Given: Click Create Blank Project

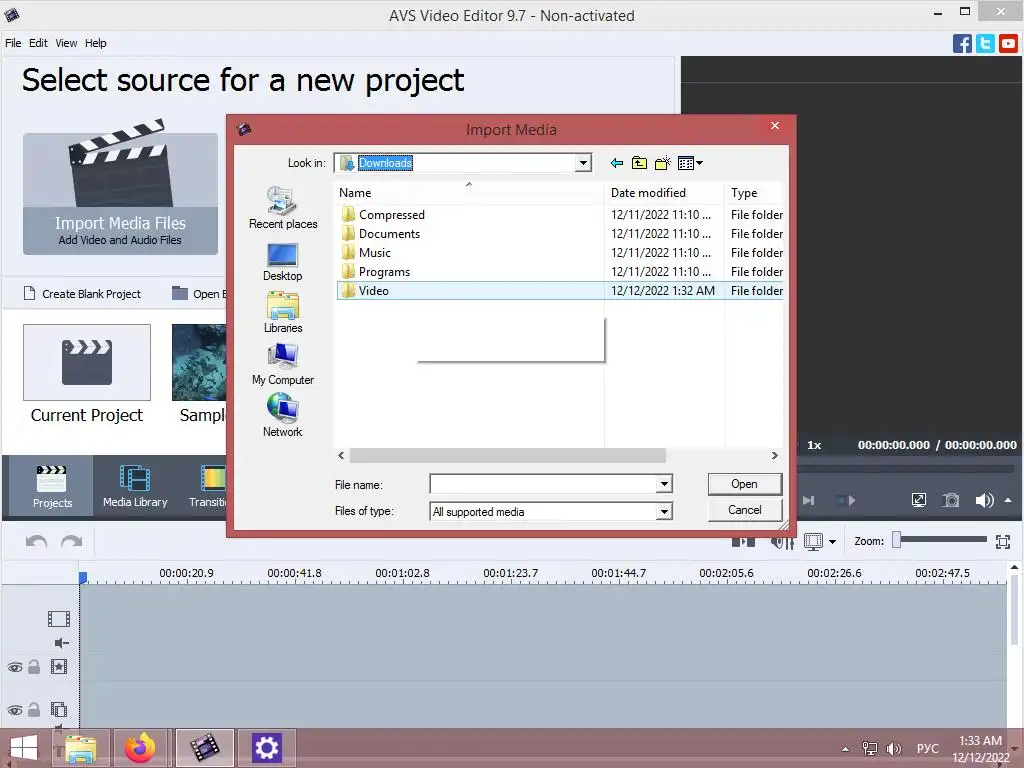Looking at the screenshot, I should tap(82, 294).
